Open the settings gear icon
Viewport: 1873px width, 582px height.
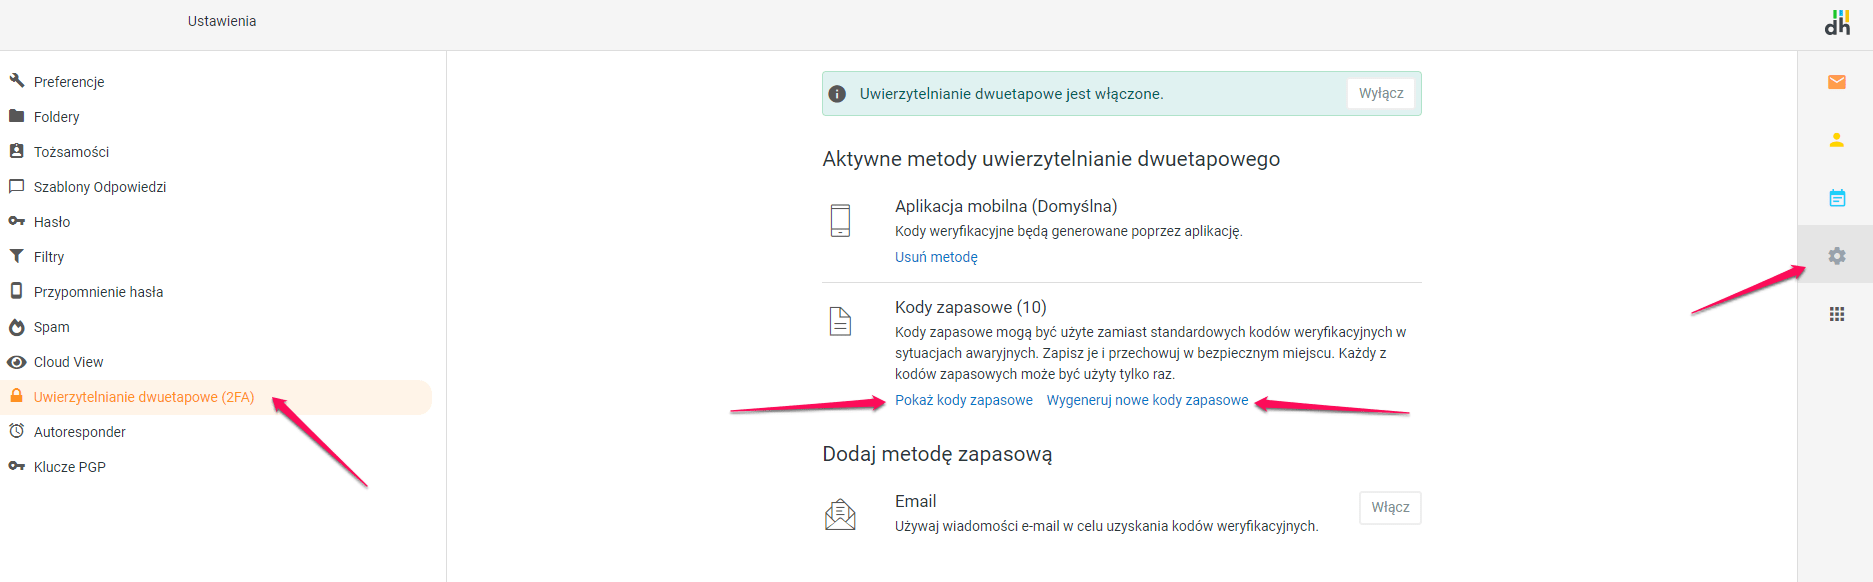pos(1837,256)
